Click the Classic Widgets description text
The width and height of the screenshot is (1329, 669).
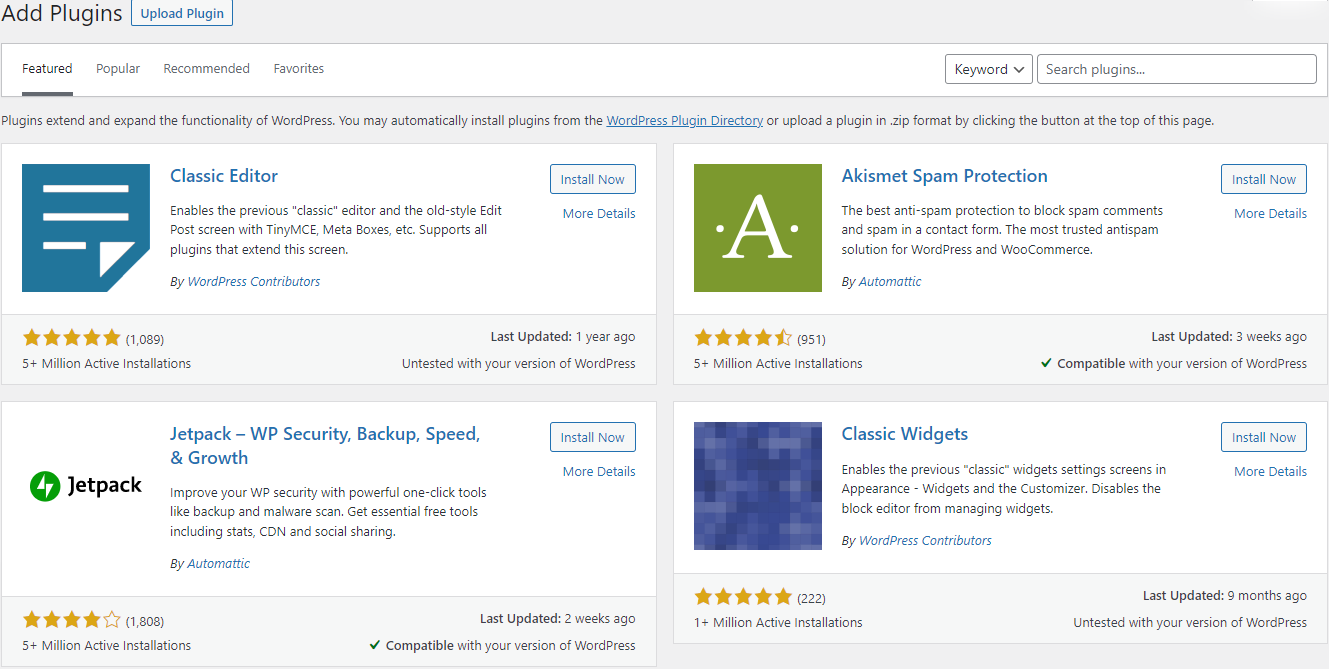1004,489
